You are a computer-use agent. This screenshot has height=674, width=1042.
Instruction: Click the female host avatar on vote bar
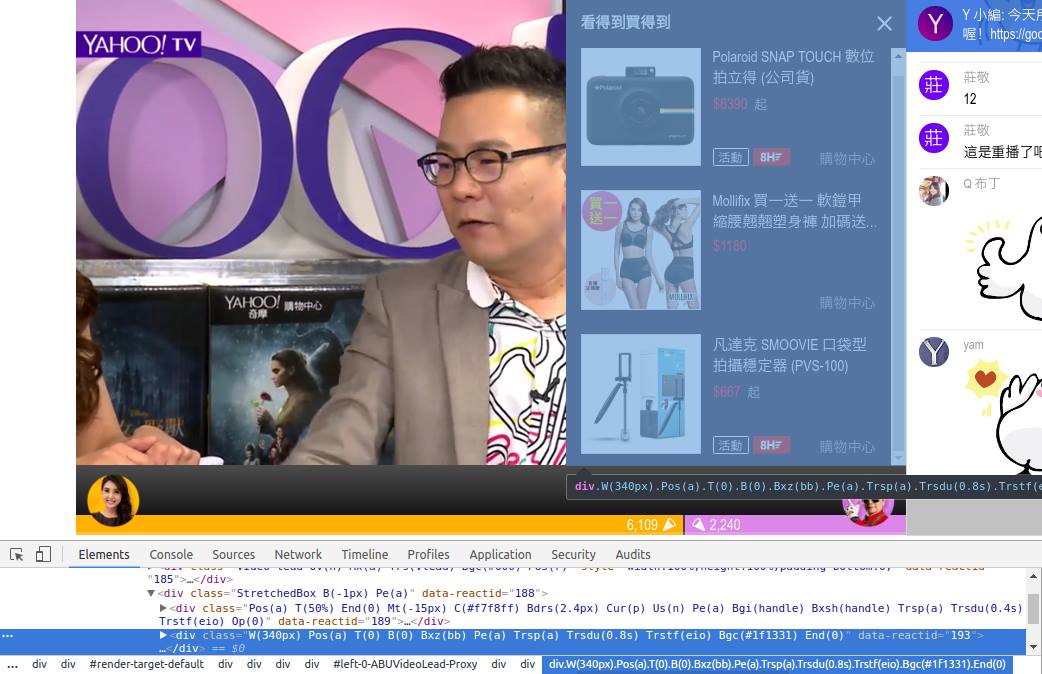point(113,501)
